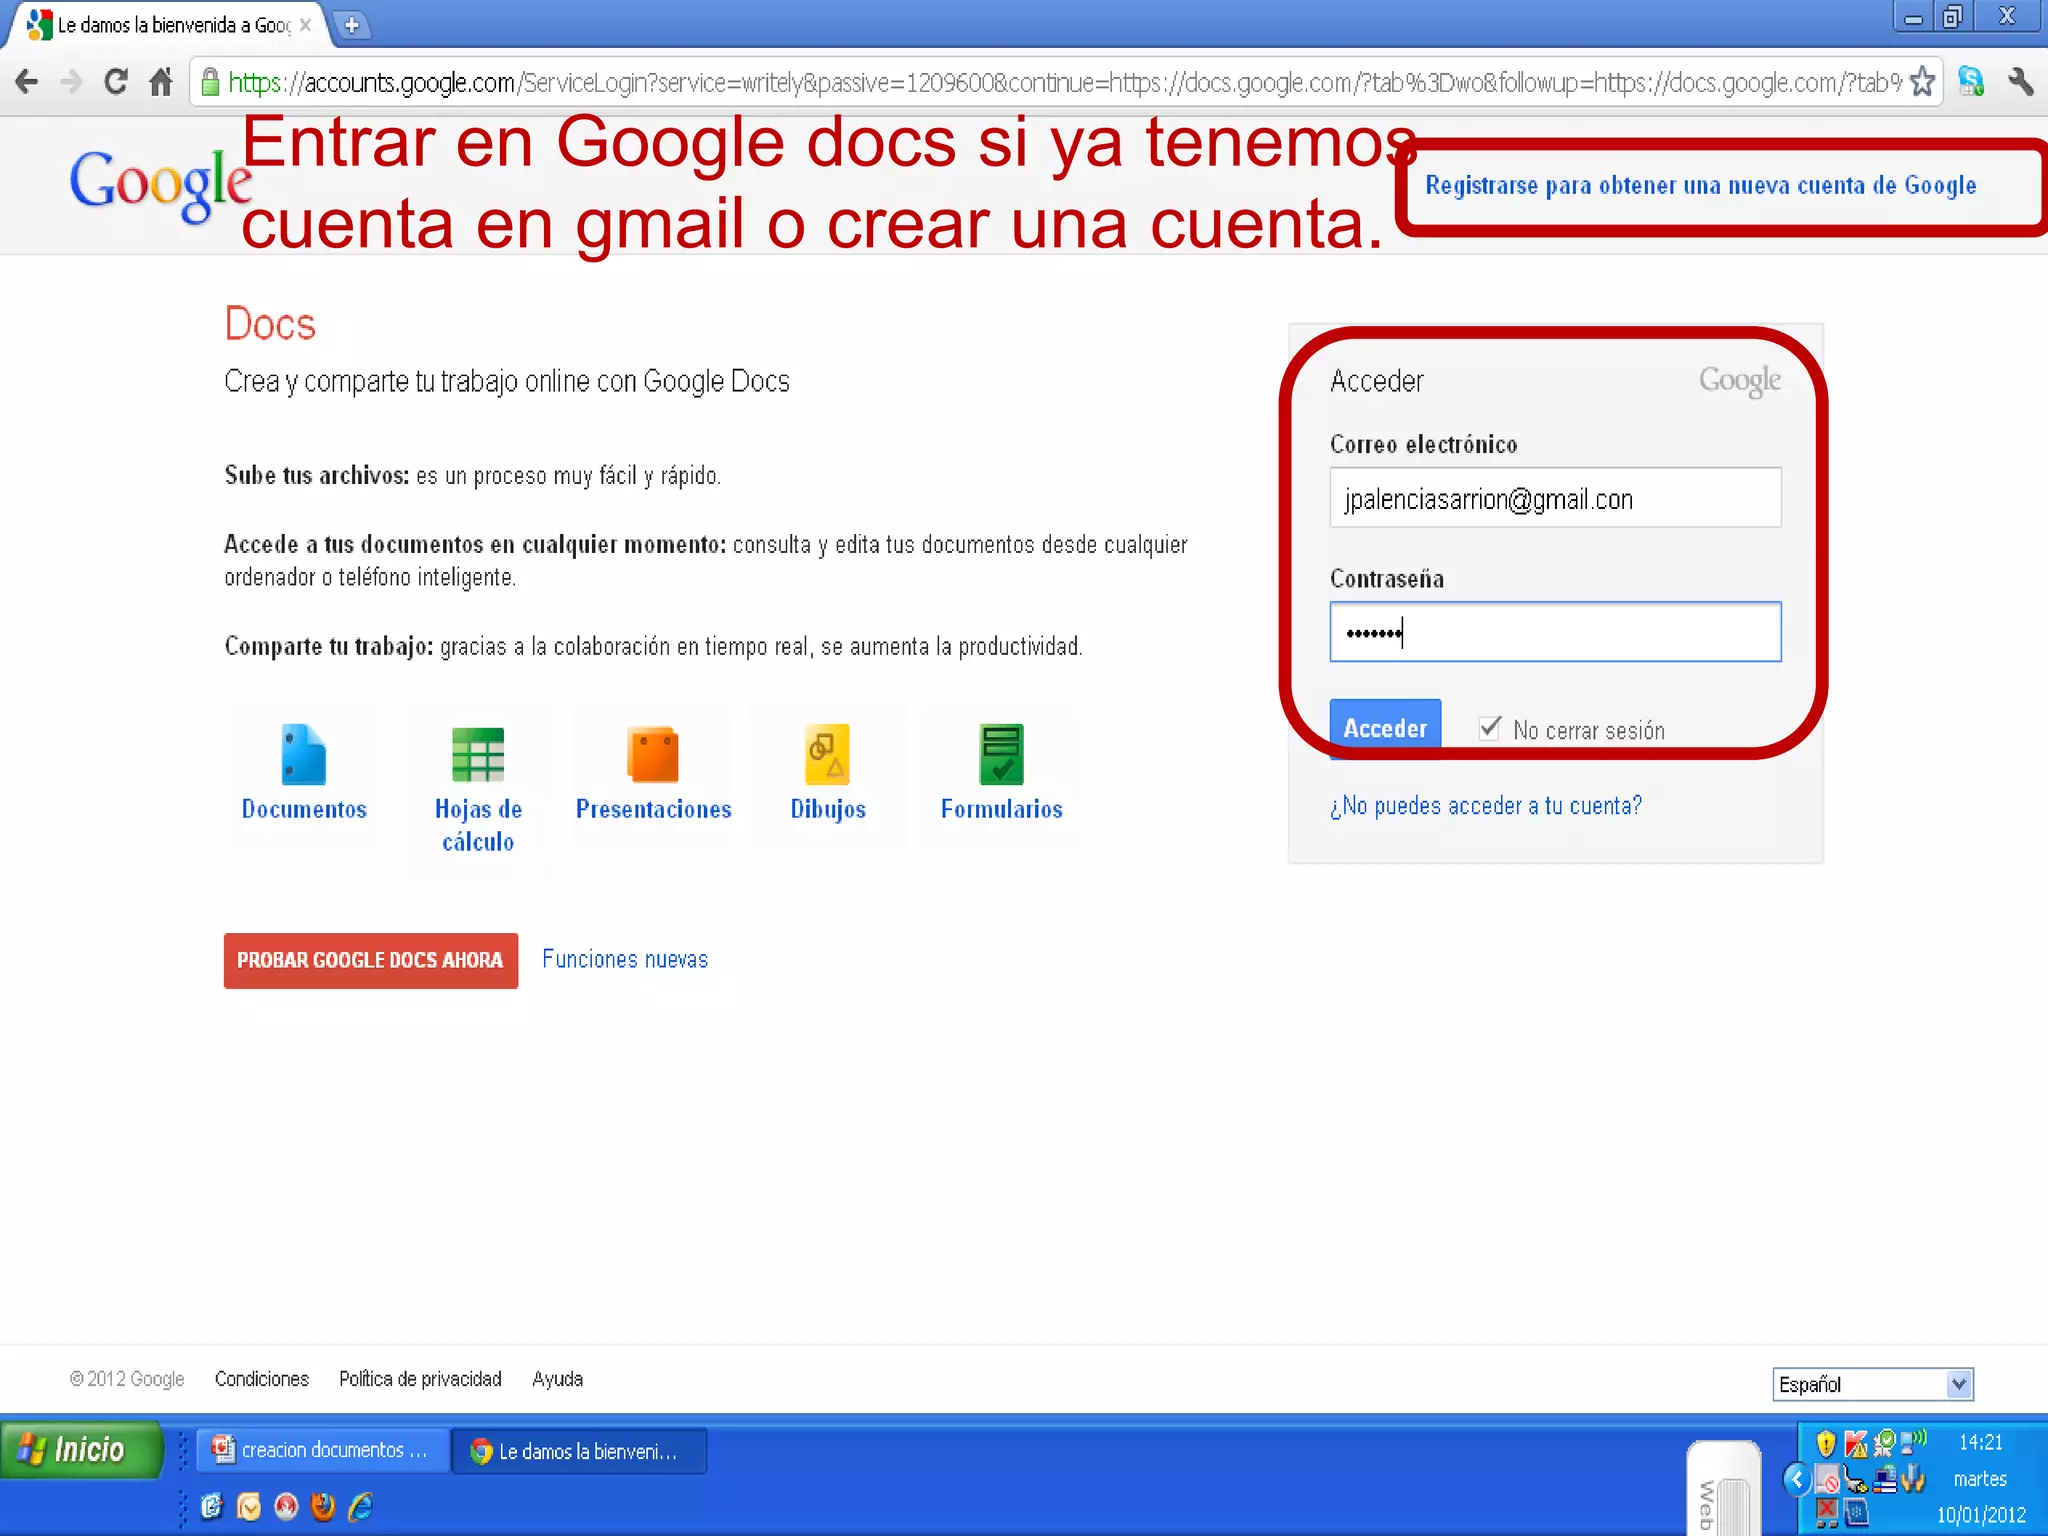The image size is (2048, 1536).
Task: Click the browser forward arrow
Action: [x=71, y=81]
